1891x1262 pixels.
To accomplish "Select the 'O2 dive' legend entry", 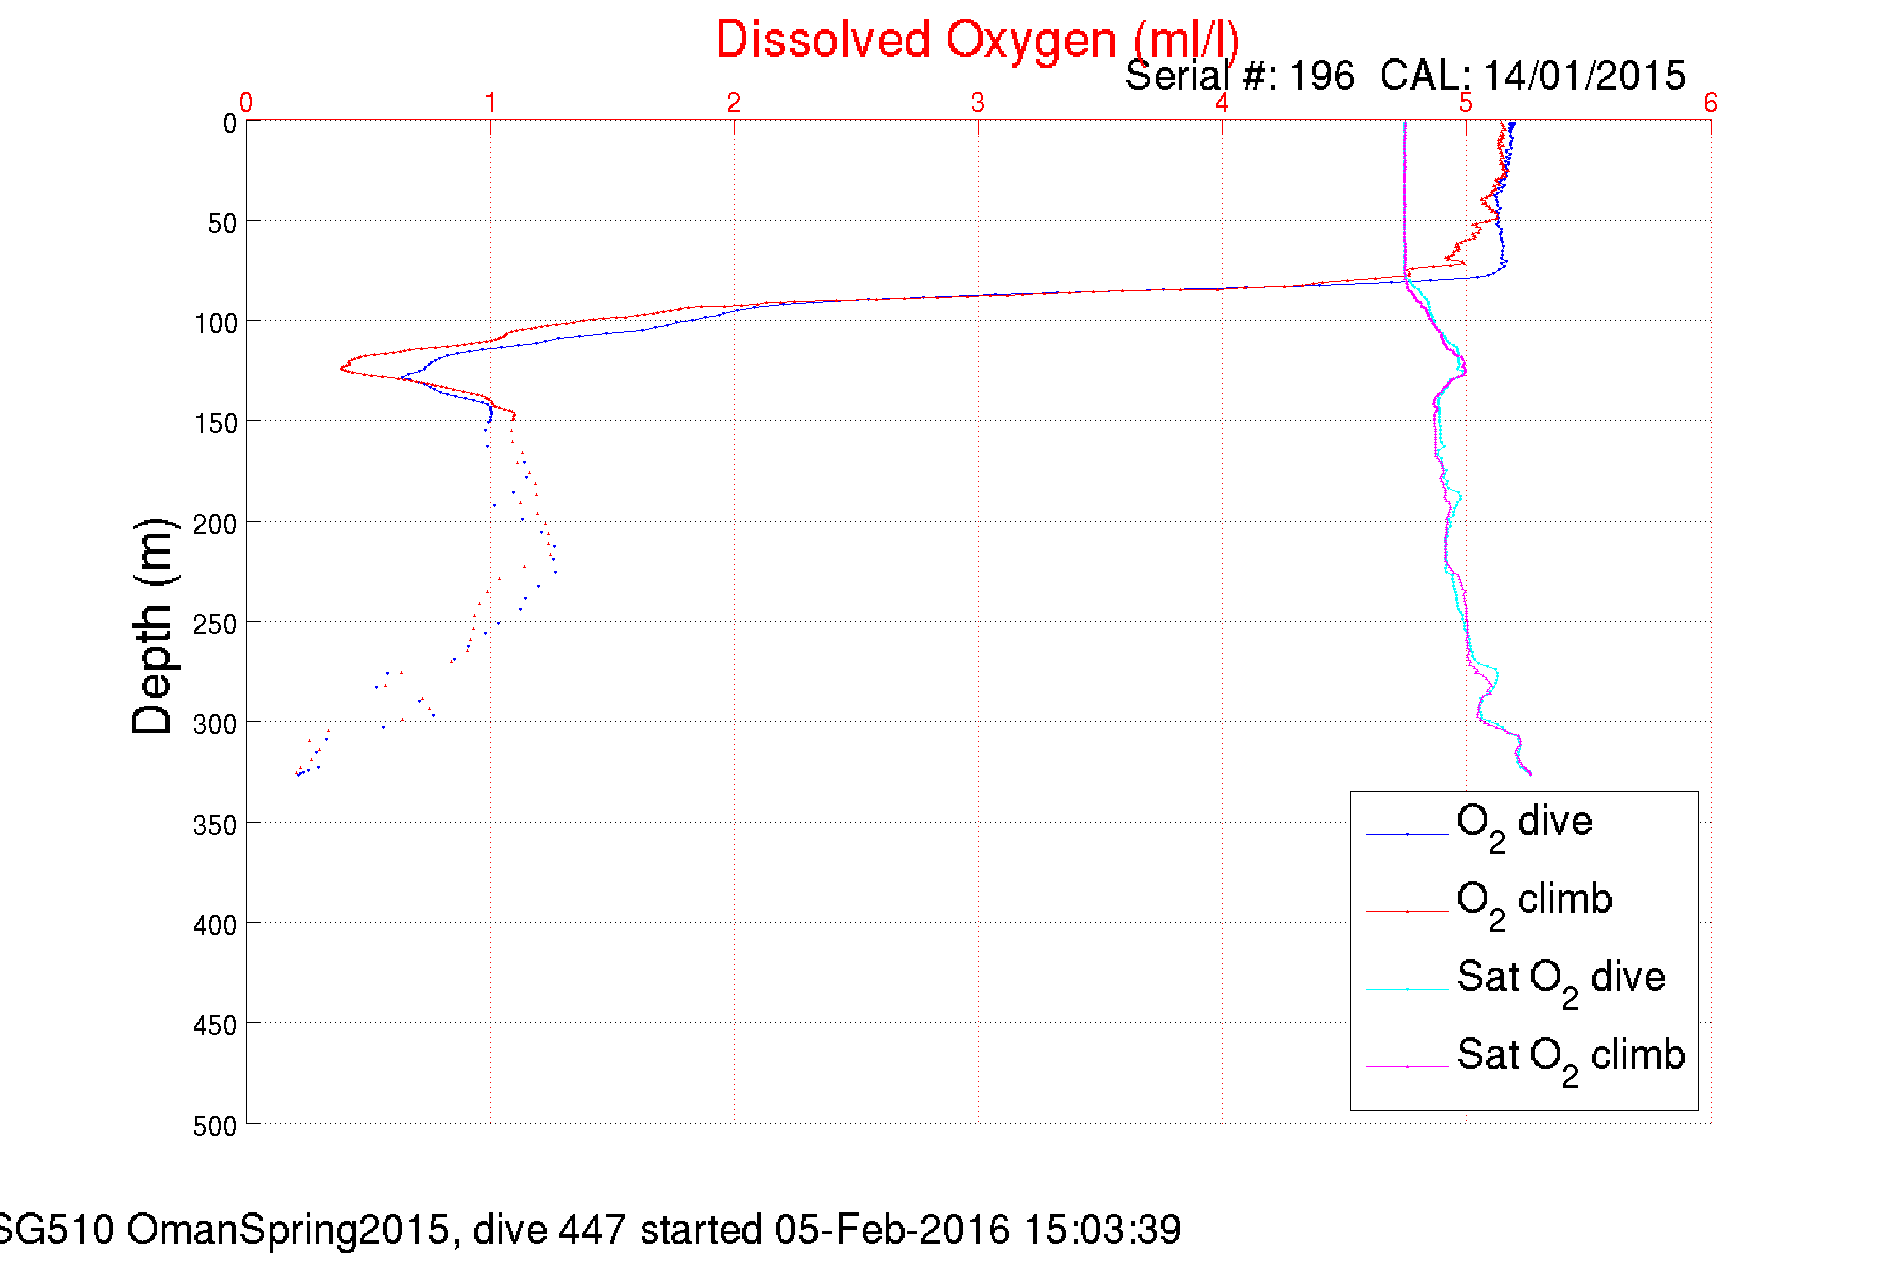I will point(1524,827).
